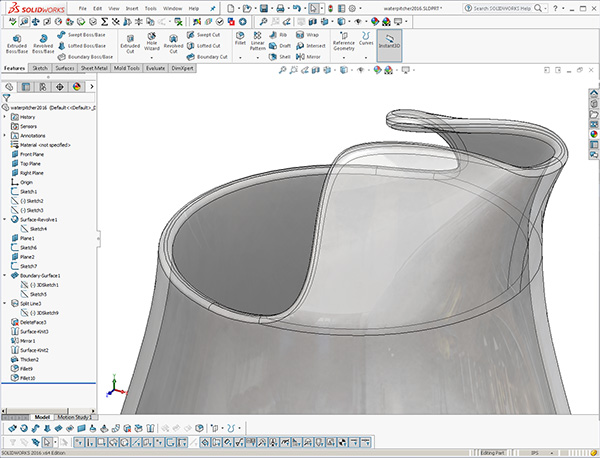Select Thicken2 feature in tree
The width and height of the screenshot is (600, 458).
coord(25,359)
